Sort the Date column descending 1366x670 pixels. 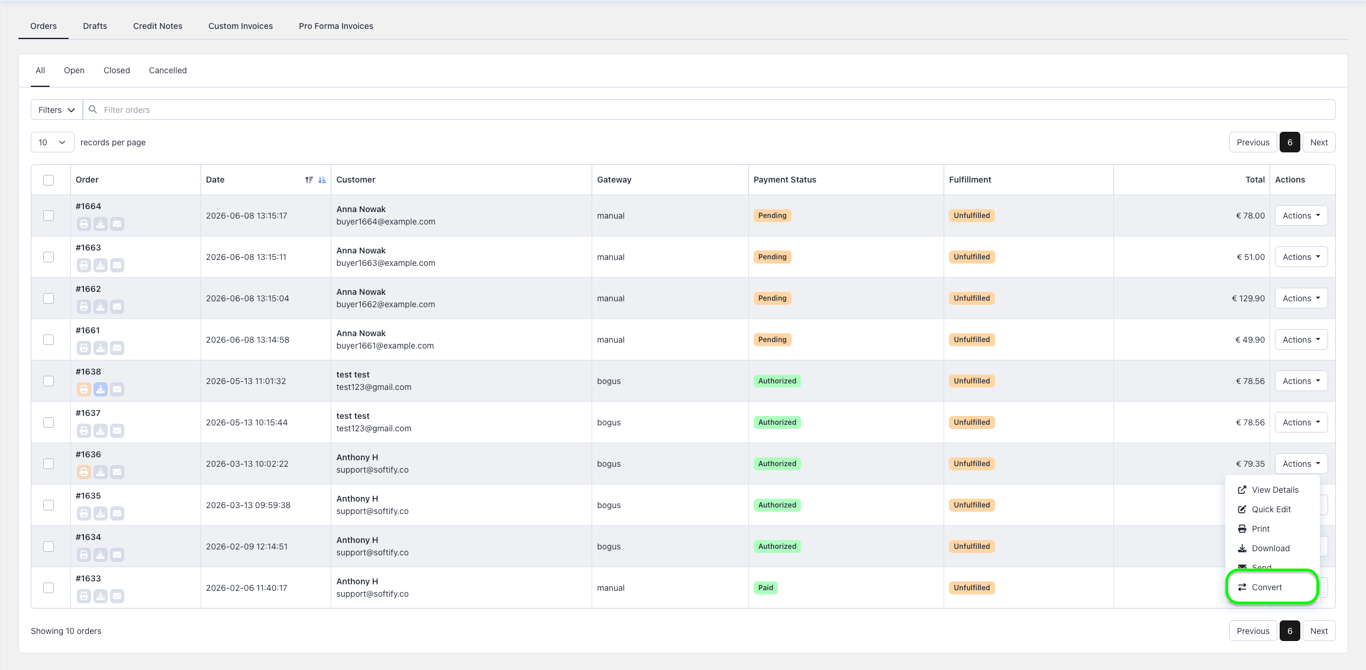point(322,180)
